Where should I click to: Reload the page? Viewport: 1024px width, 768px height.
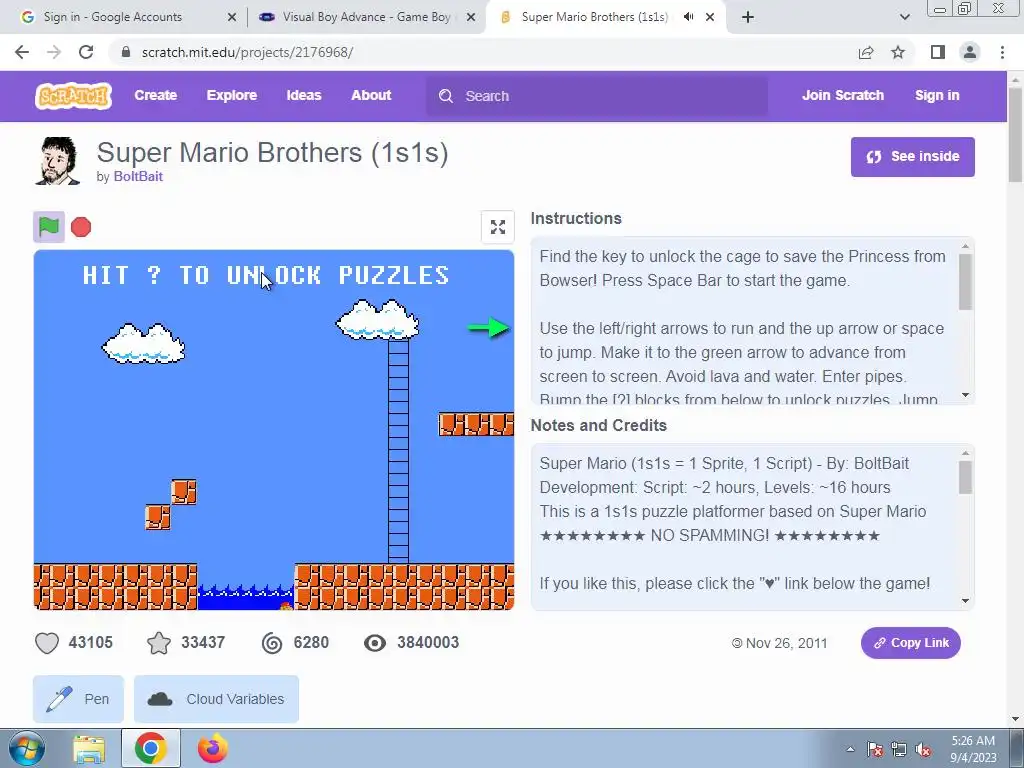(x=86, y=52)
